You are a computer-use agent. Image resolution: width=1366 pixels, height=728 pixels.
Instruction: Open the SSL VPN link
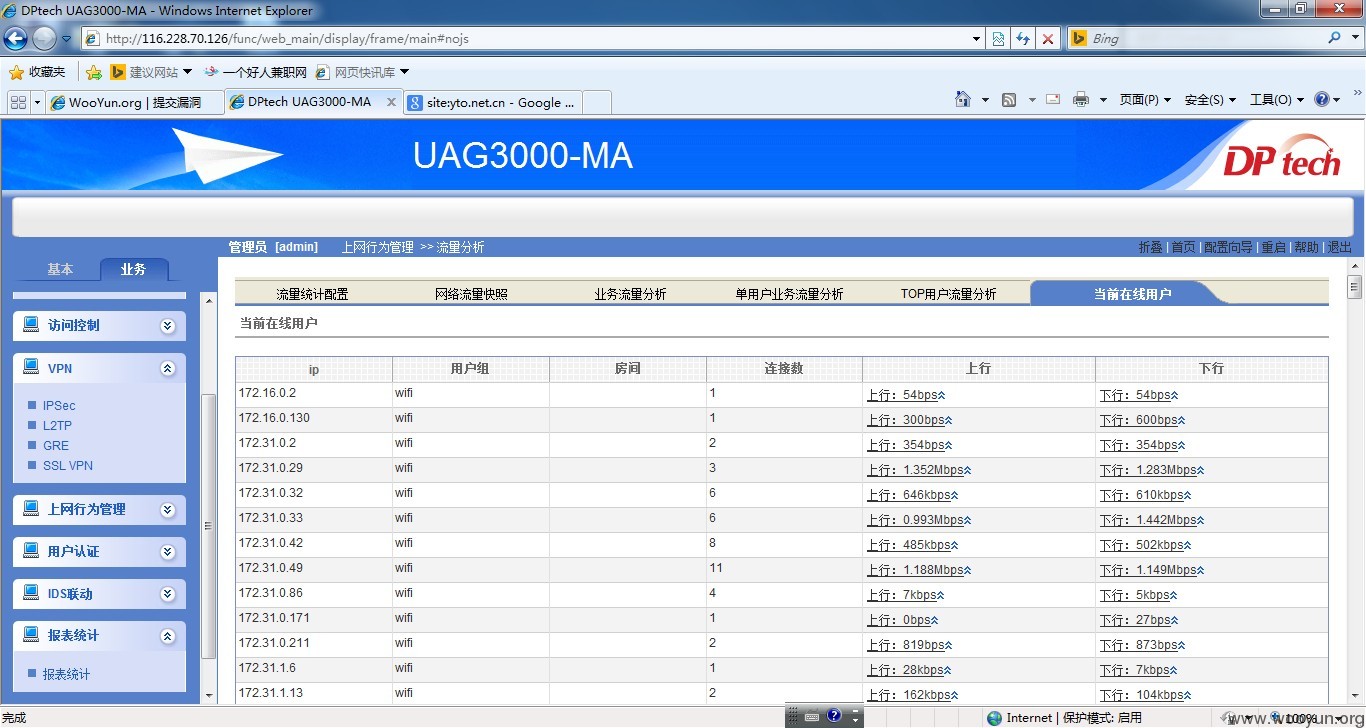pos(68,466)
